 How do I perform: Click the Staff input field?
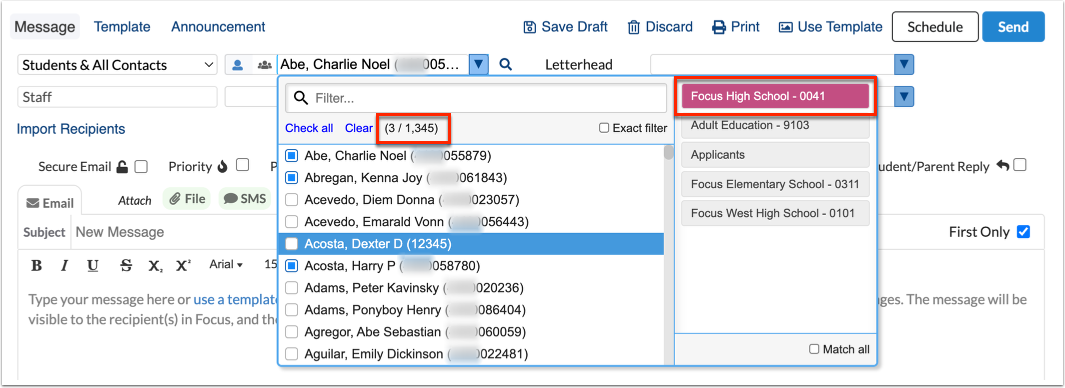click(x=117, y=96)
